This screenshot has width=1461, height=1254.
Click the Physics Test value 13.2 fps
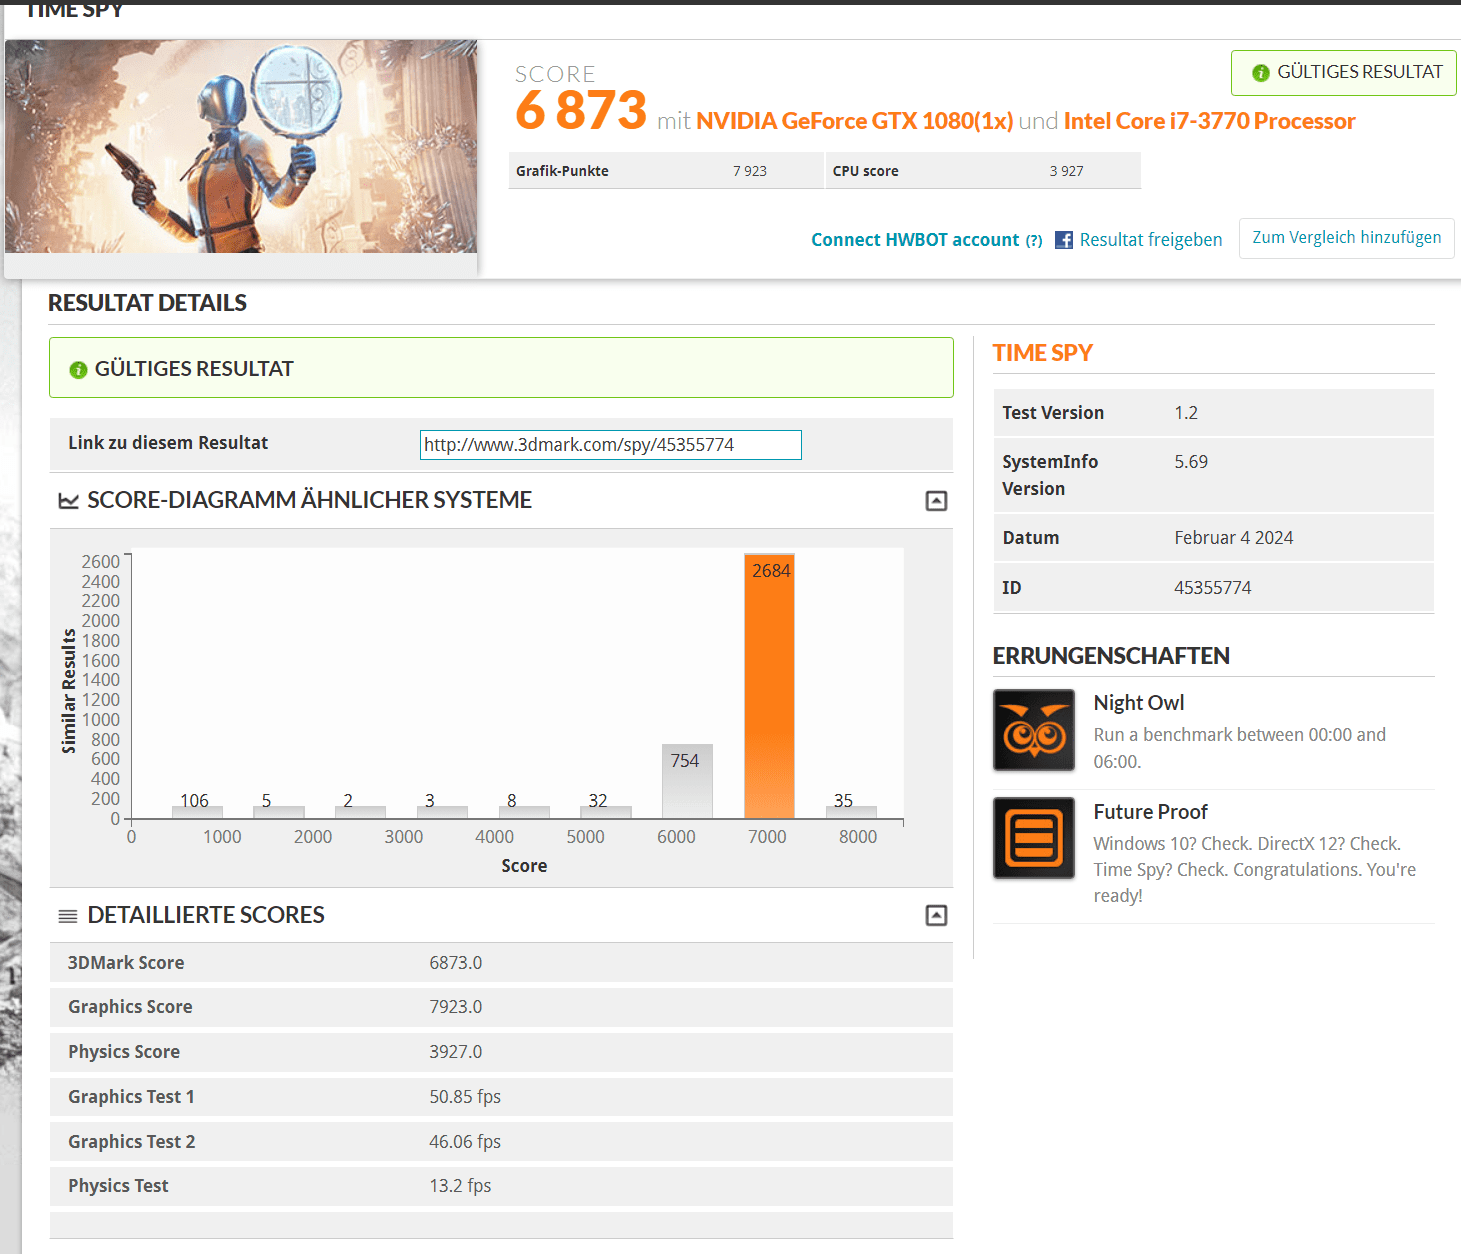coord(460,1186)
